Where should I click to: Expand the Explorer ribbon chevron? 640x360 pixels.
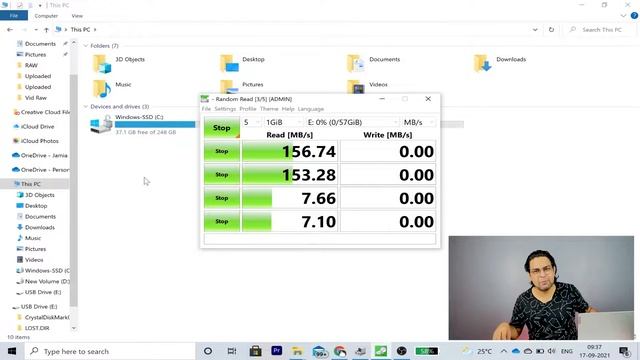pos(623,16)
